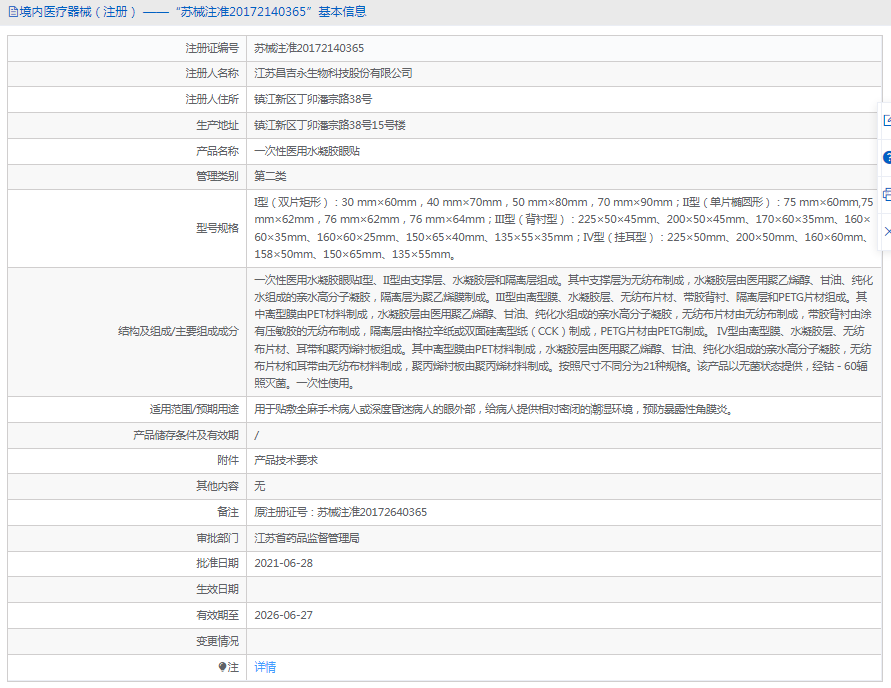891x688 pixels.
Task: Click the document icon in page header
Action: click(13, 12)
